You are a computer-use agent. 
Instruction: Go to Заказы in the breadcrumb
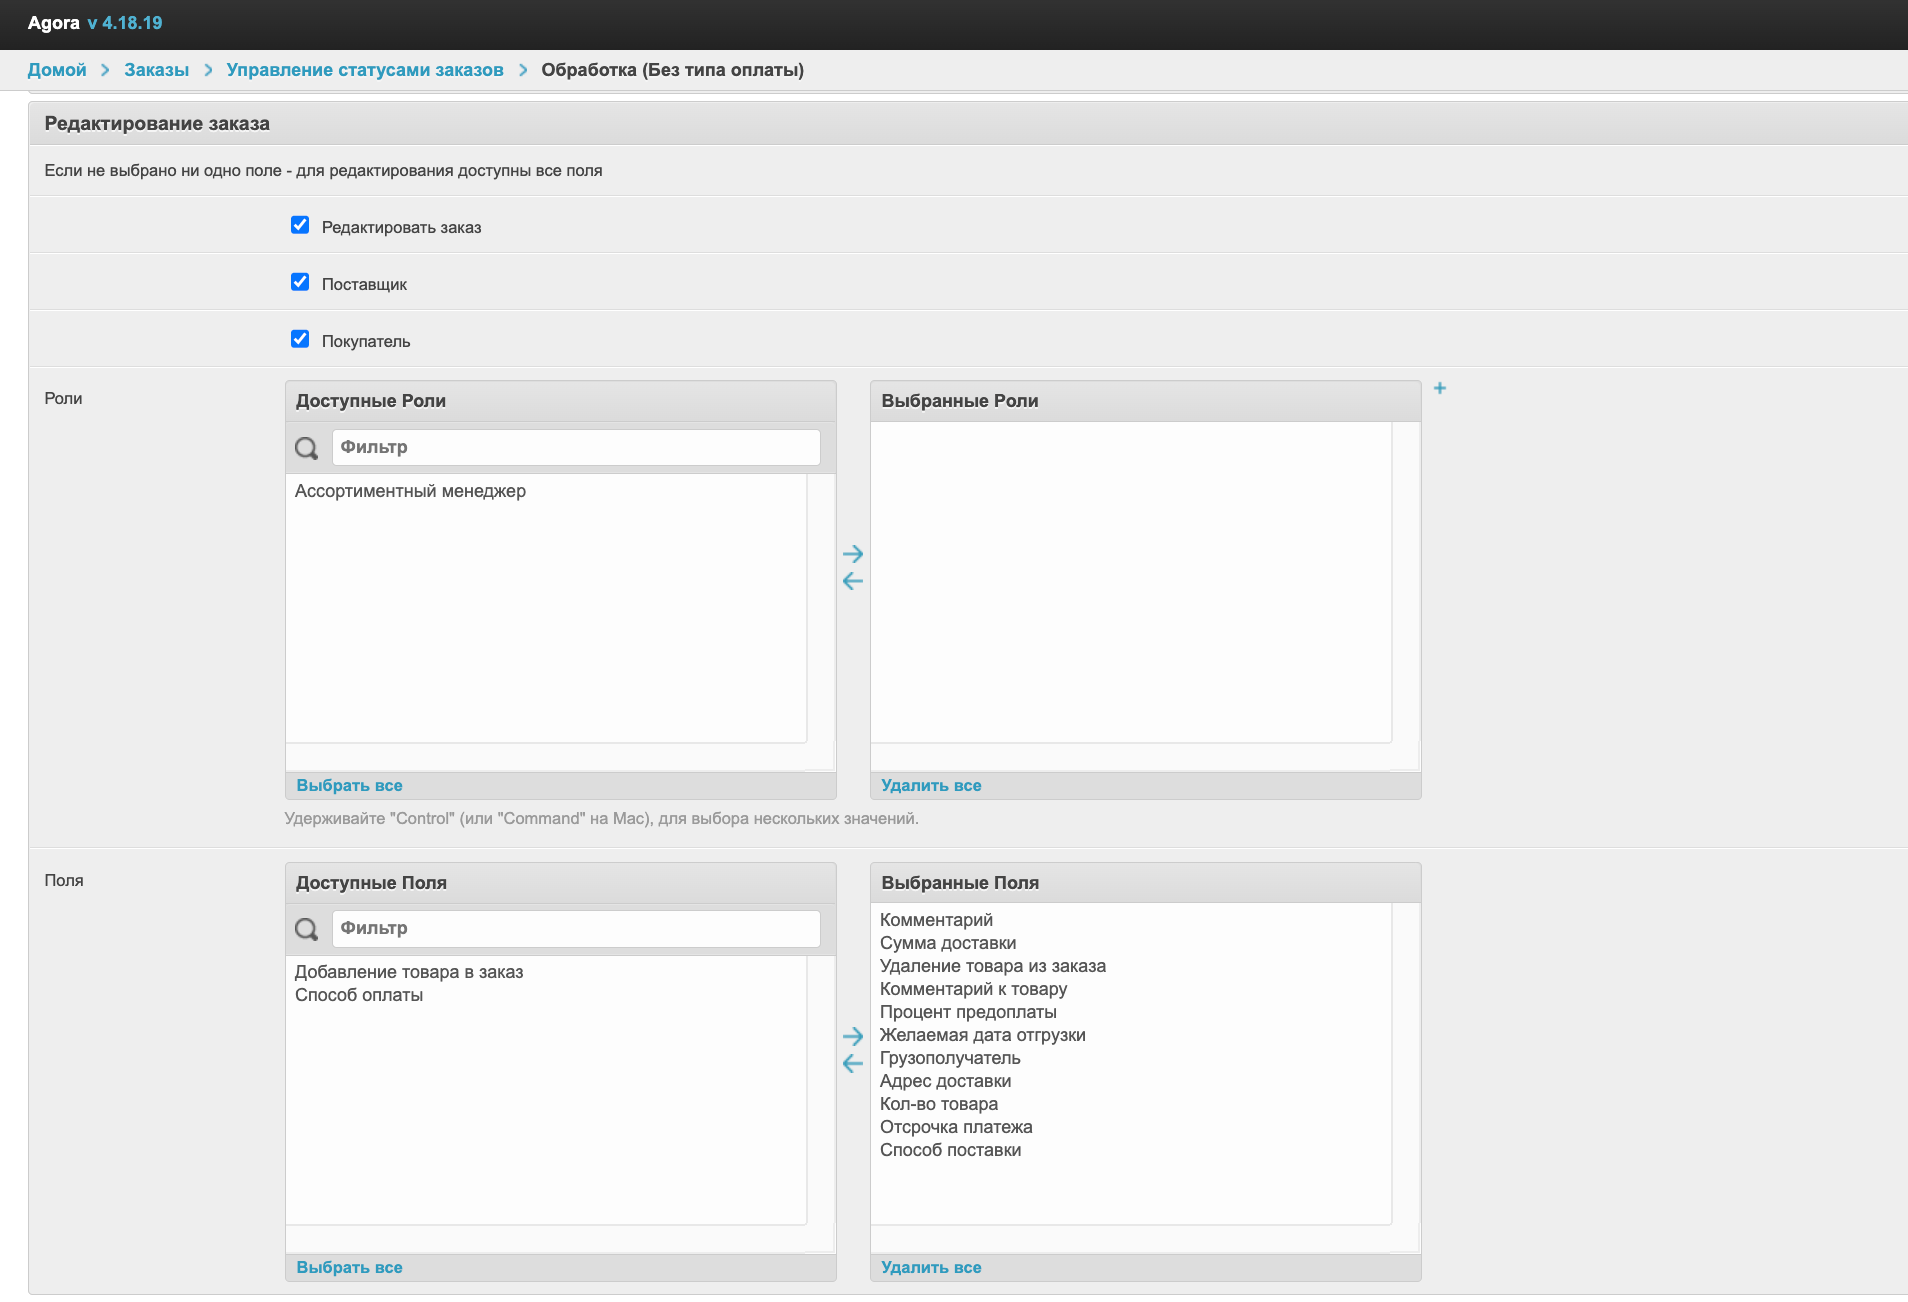click(156, 70)
